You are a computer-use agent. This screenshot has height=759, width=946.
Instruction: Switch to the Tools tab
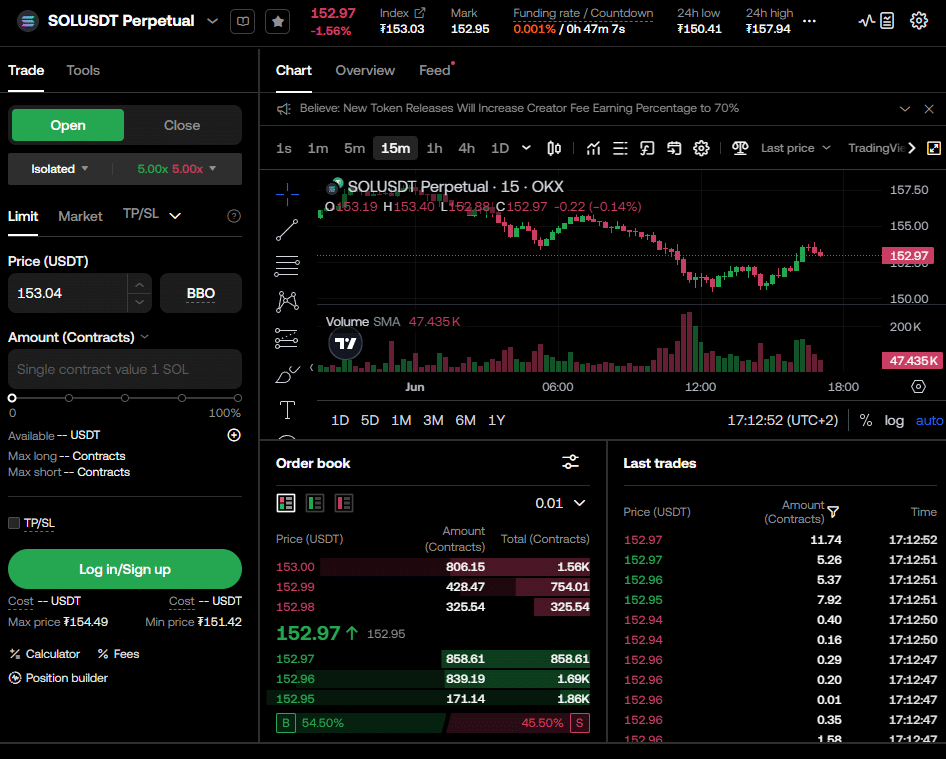coord(83,71)
